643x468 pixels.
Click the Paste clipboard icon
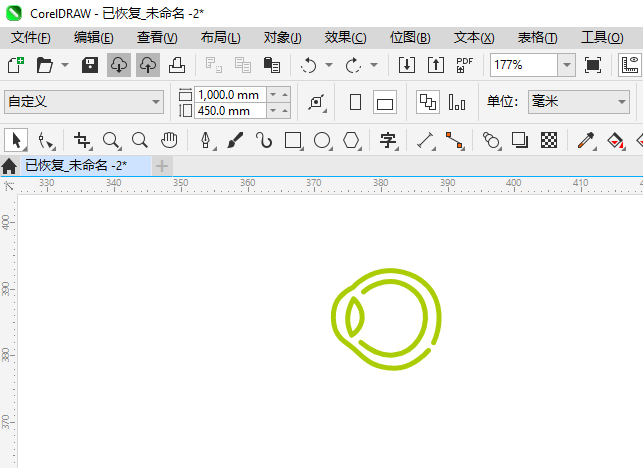click(272, 65)
